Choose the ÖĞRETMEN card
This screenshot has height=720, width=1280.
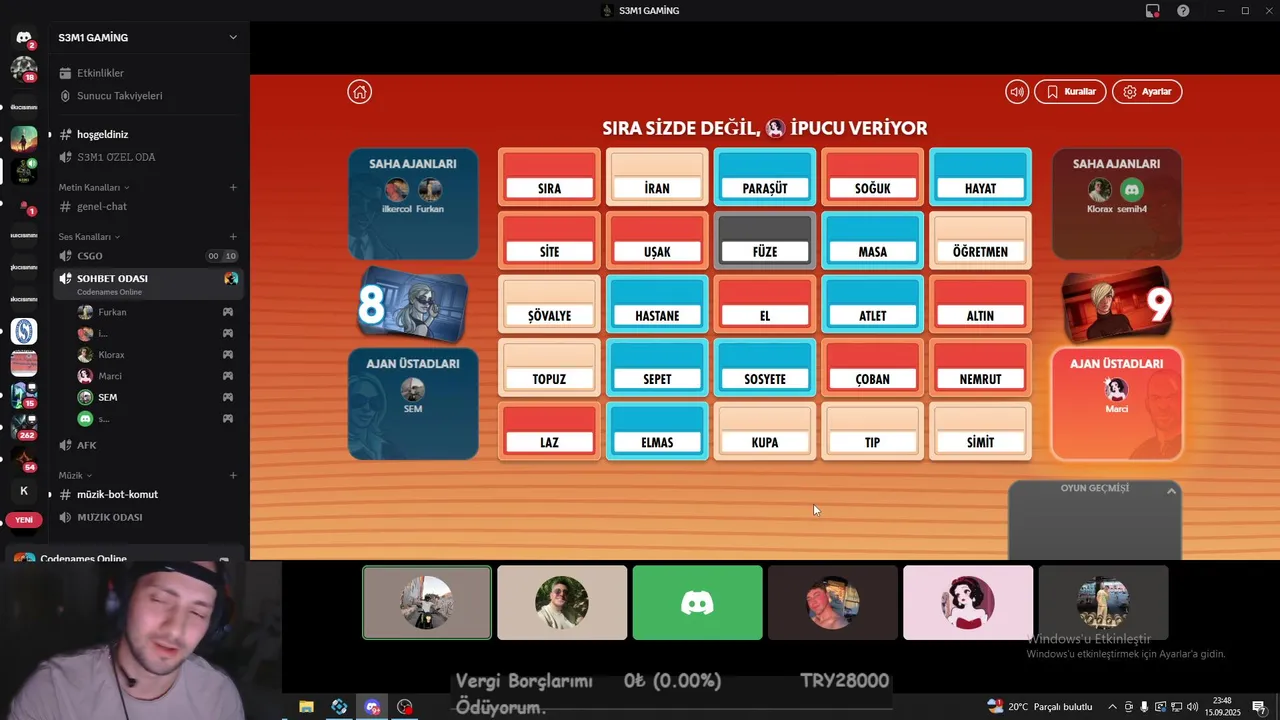(x=980, y=240)
